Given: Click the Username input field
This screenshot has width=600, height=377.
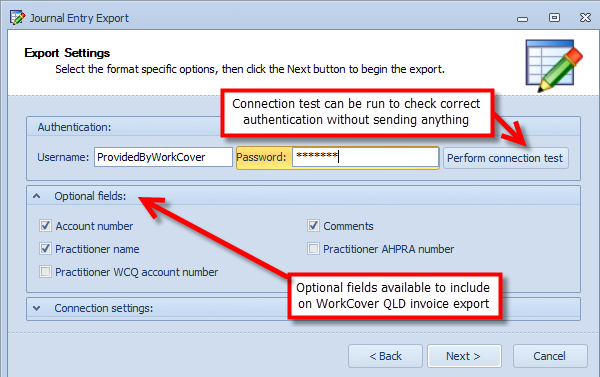Looking at the screenshot, I should point(163,157).
